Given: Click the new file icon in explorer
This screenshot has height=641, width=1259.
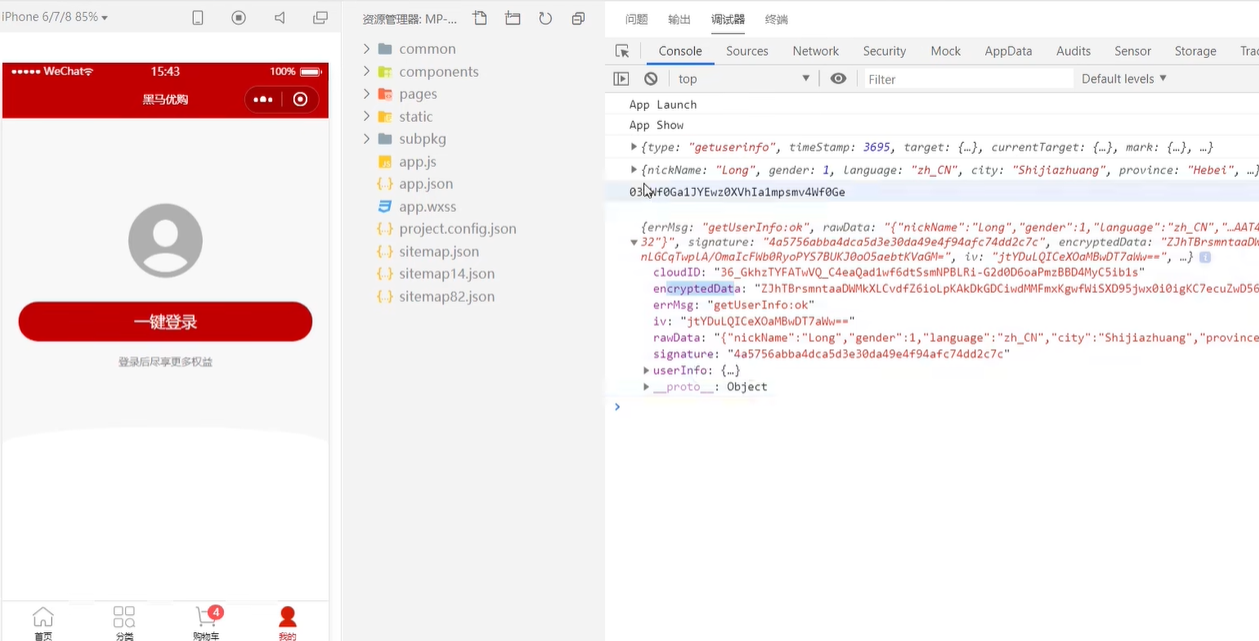Looking at the screenshot, I should pyautogui.click(x=480, y=18).
